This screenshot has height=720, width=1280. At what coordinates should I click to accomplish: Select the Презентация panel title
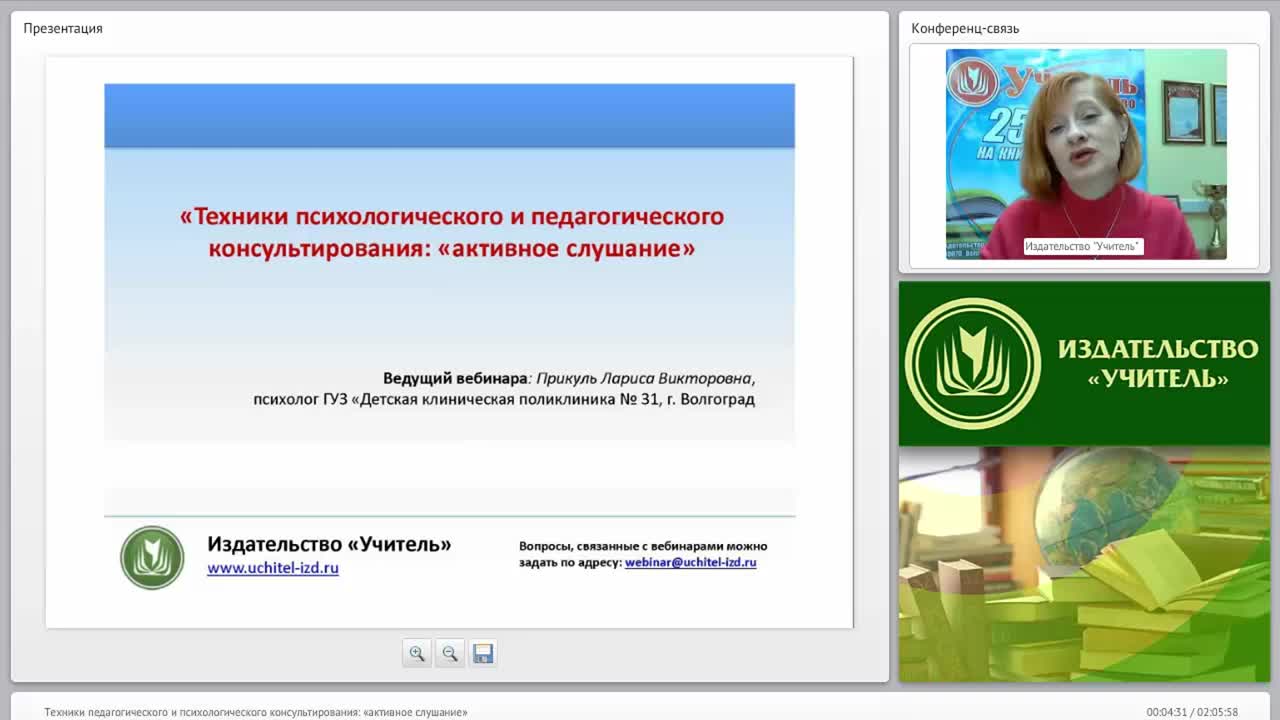point(63,28)
